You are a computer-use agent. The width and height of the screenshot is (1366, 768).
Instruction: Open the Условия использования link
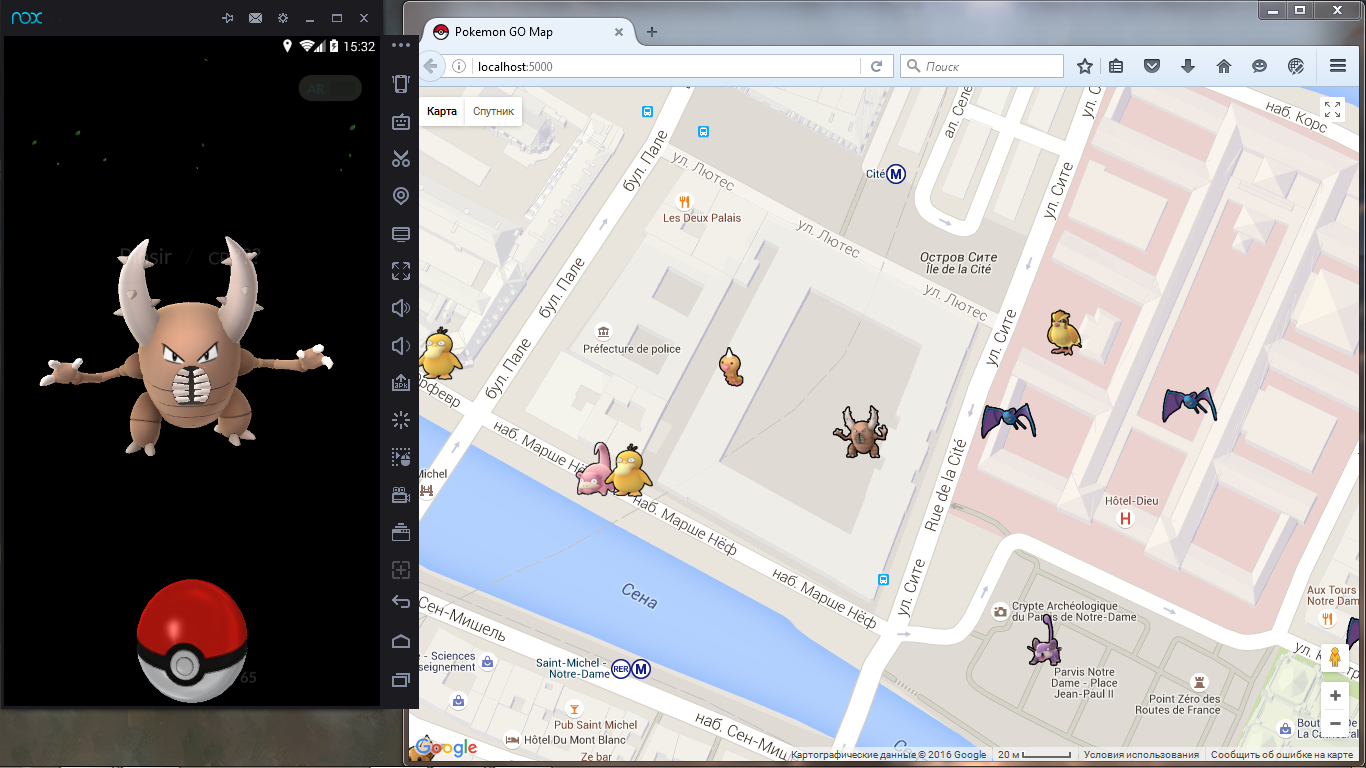[x=1141, y=755]
